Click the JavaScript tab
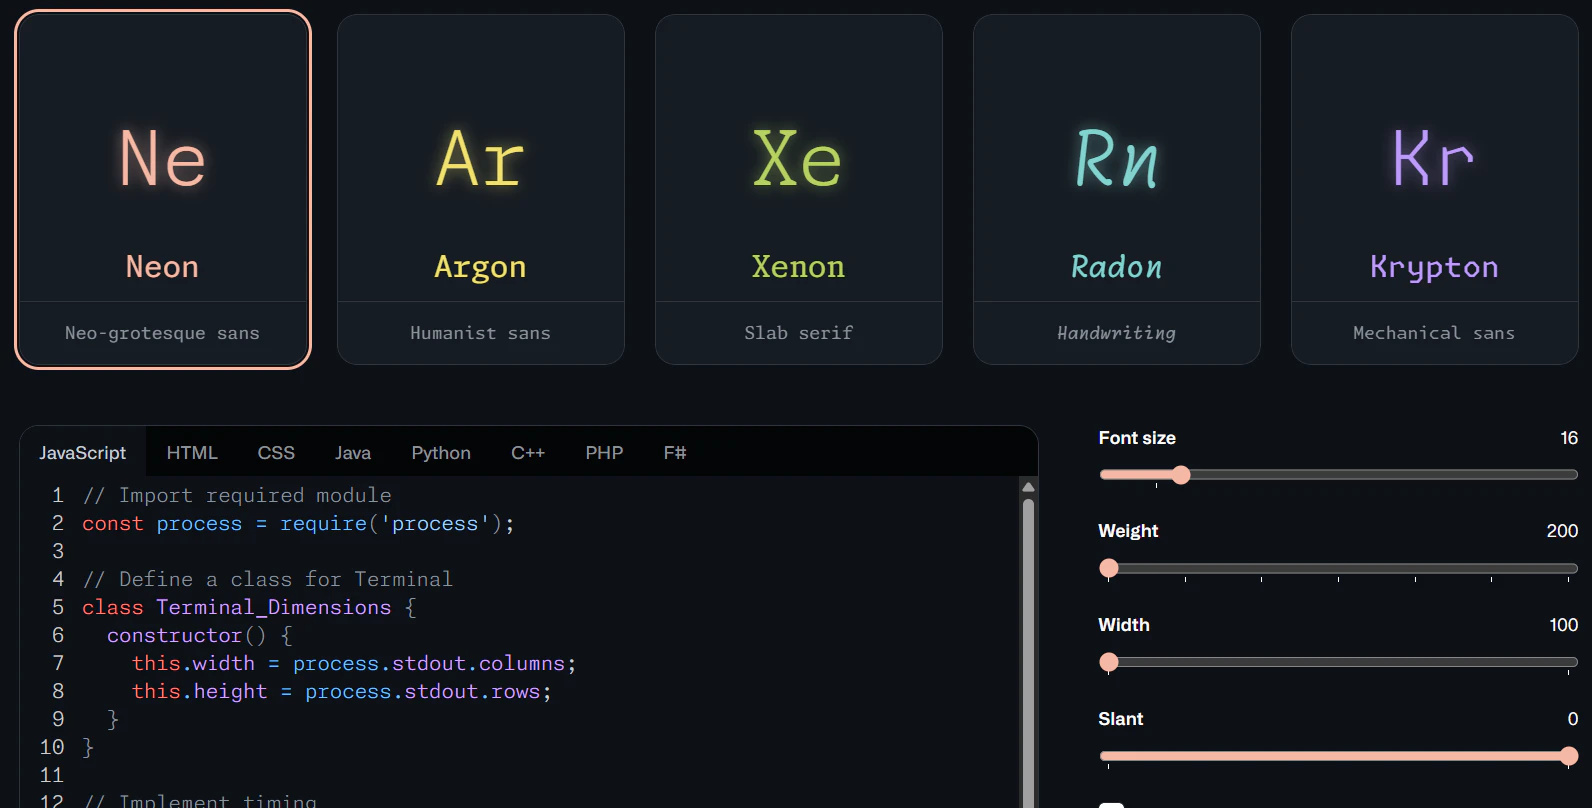This screenshot has width=1592, height=808. pyautogui.click(x=83, y=453)
